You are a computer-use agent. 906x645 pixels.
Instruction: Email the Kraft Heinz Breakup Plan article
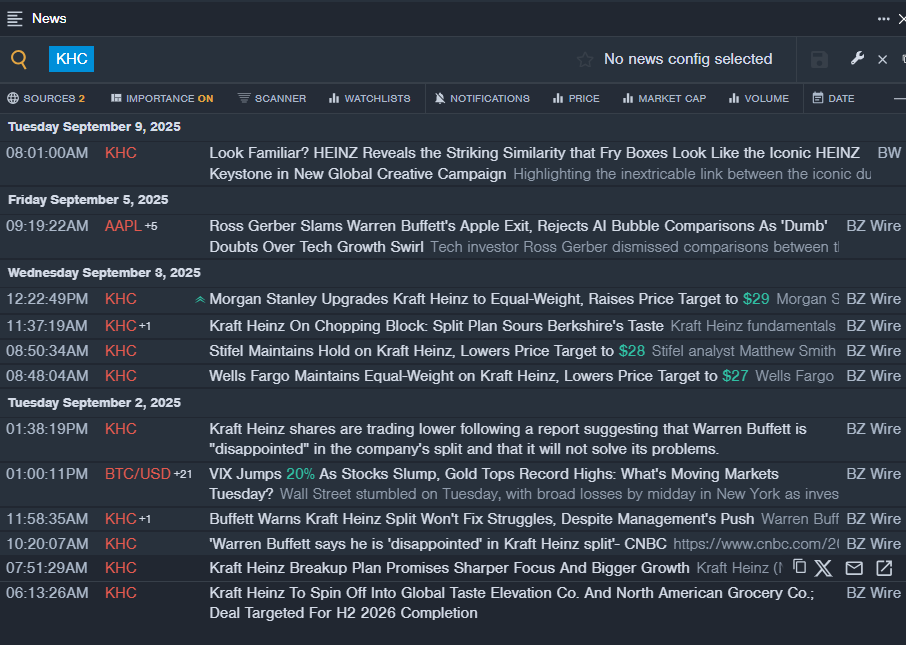coord(854,568)
